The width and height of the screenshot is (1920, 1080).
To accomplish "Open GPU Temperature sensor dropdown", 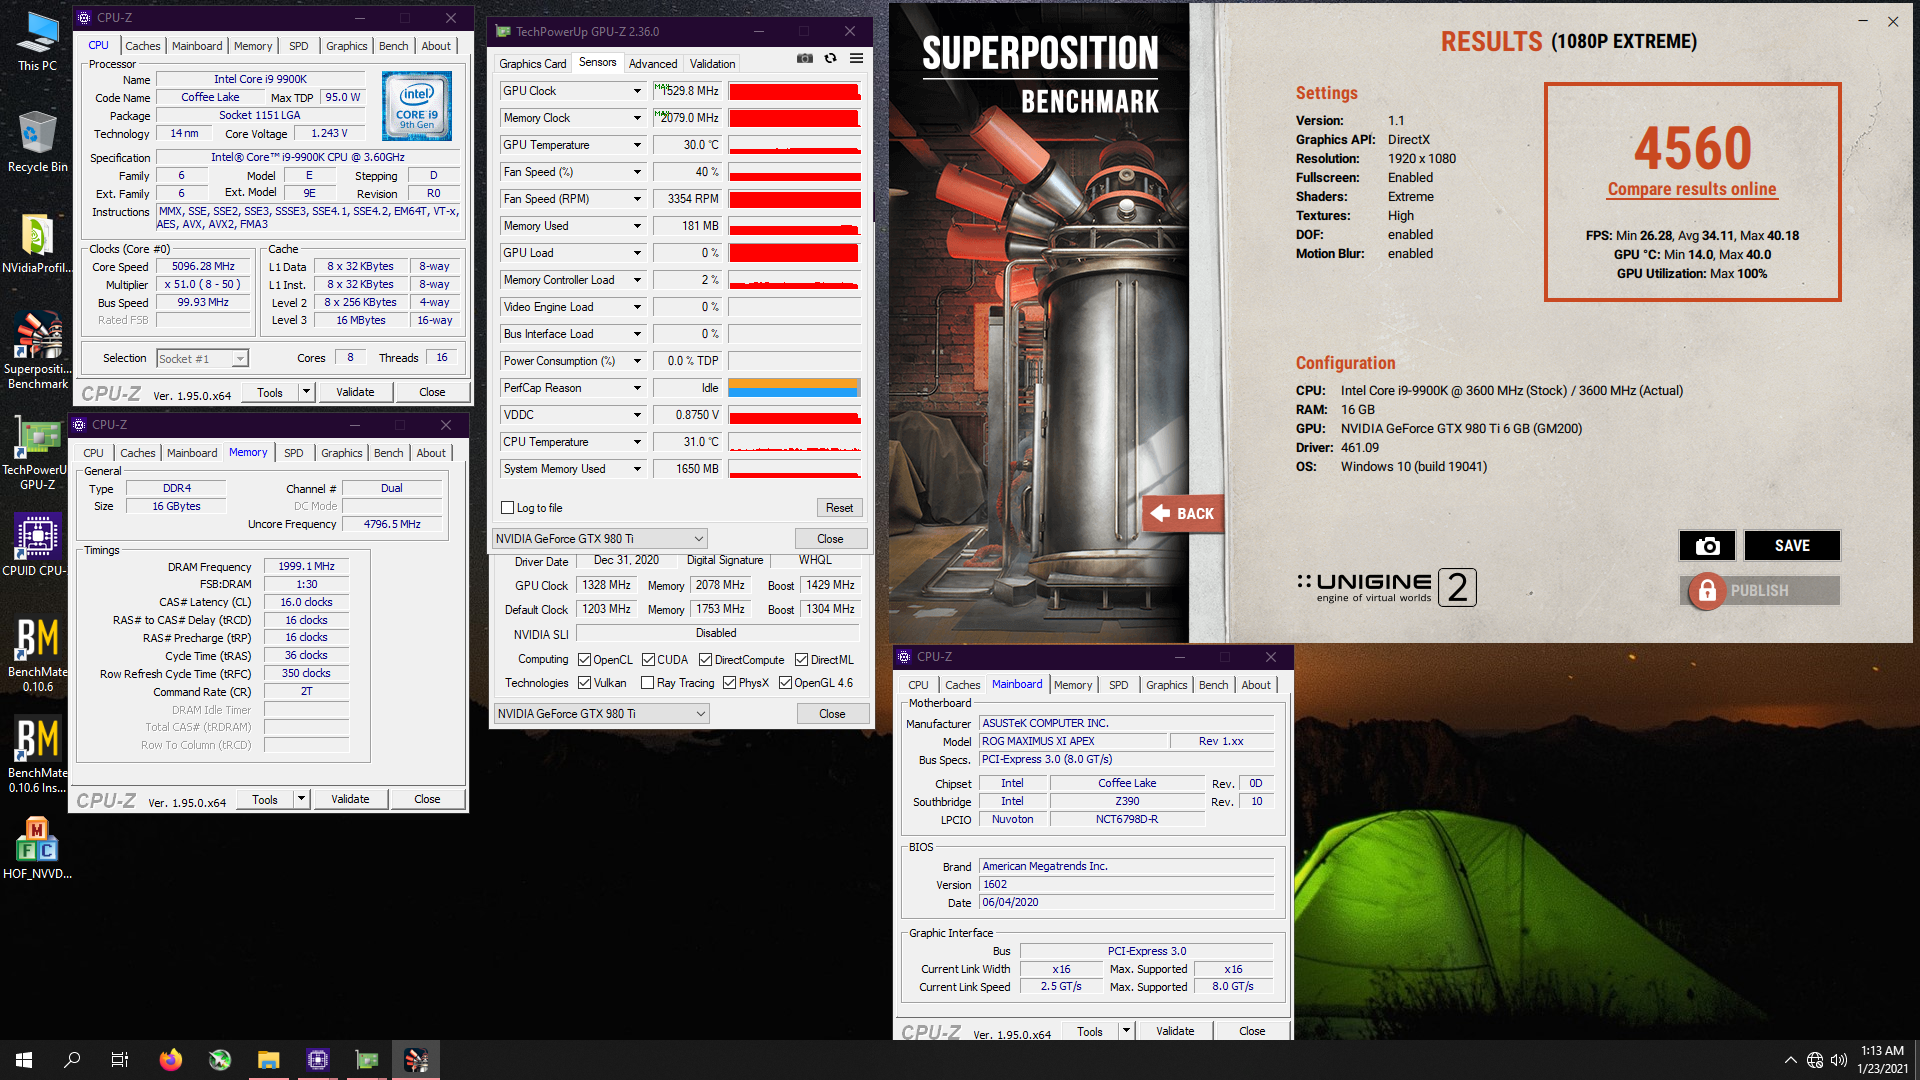I will pos(636,145).
